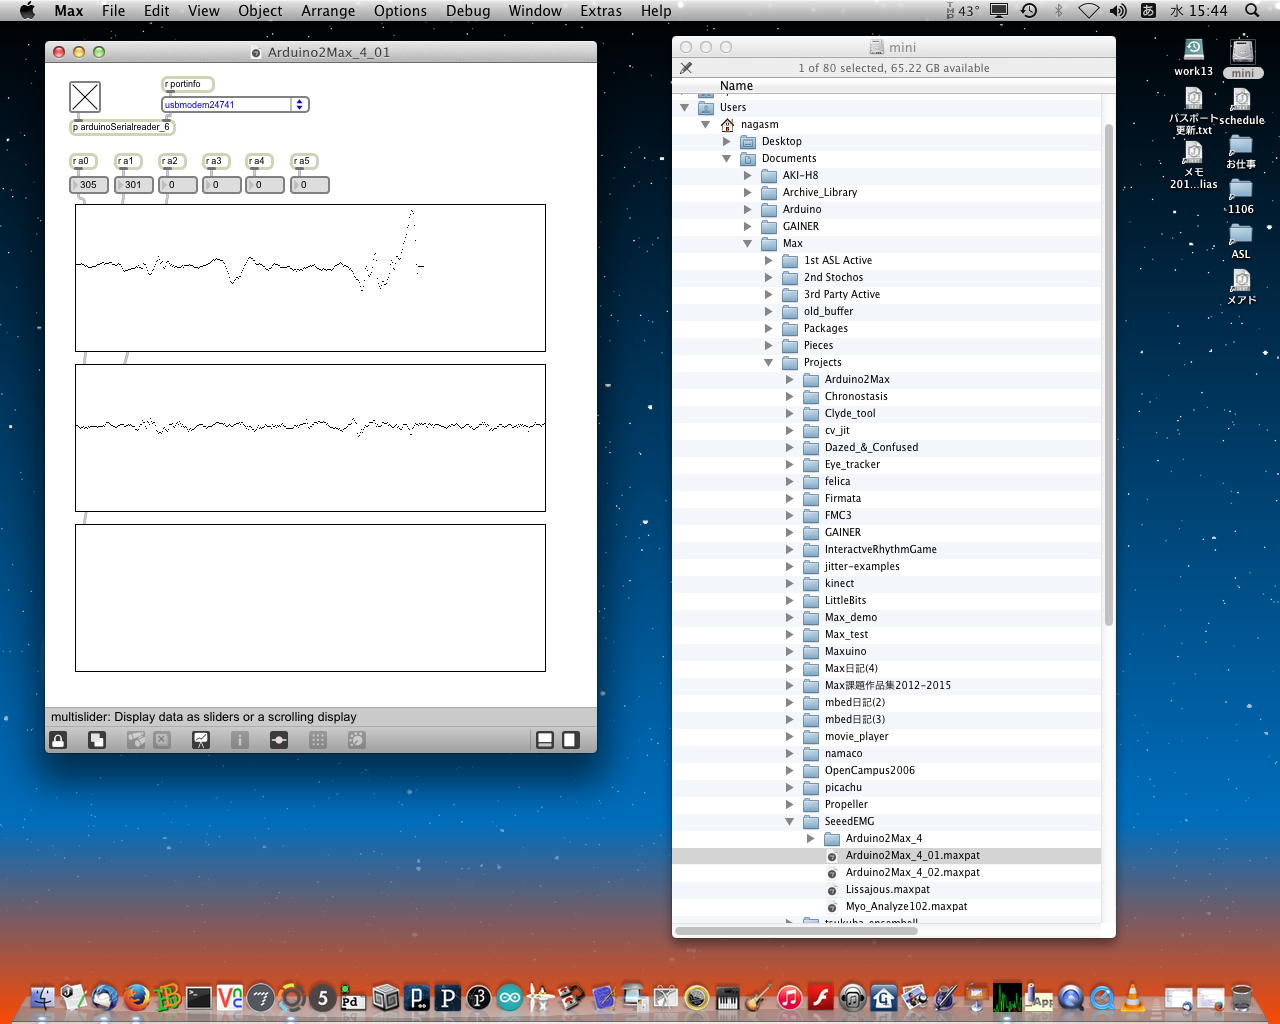This screenshot has width=1280, height=1024.
Task: Open the Extras menu
Action: (600, 11)
